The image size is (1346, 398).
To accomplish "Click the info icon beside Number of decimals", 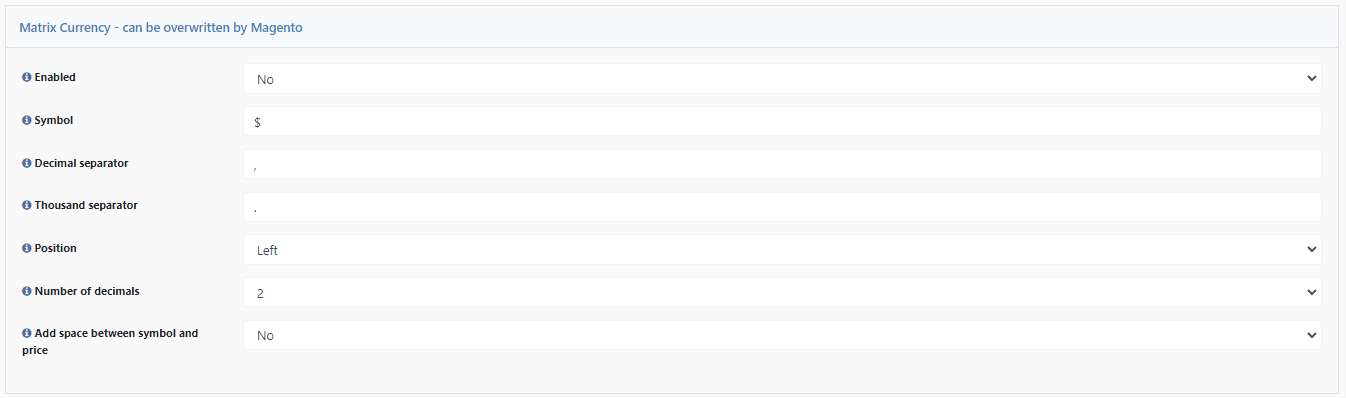I will tap(27, 291).
